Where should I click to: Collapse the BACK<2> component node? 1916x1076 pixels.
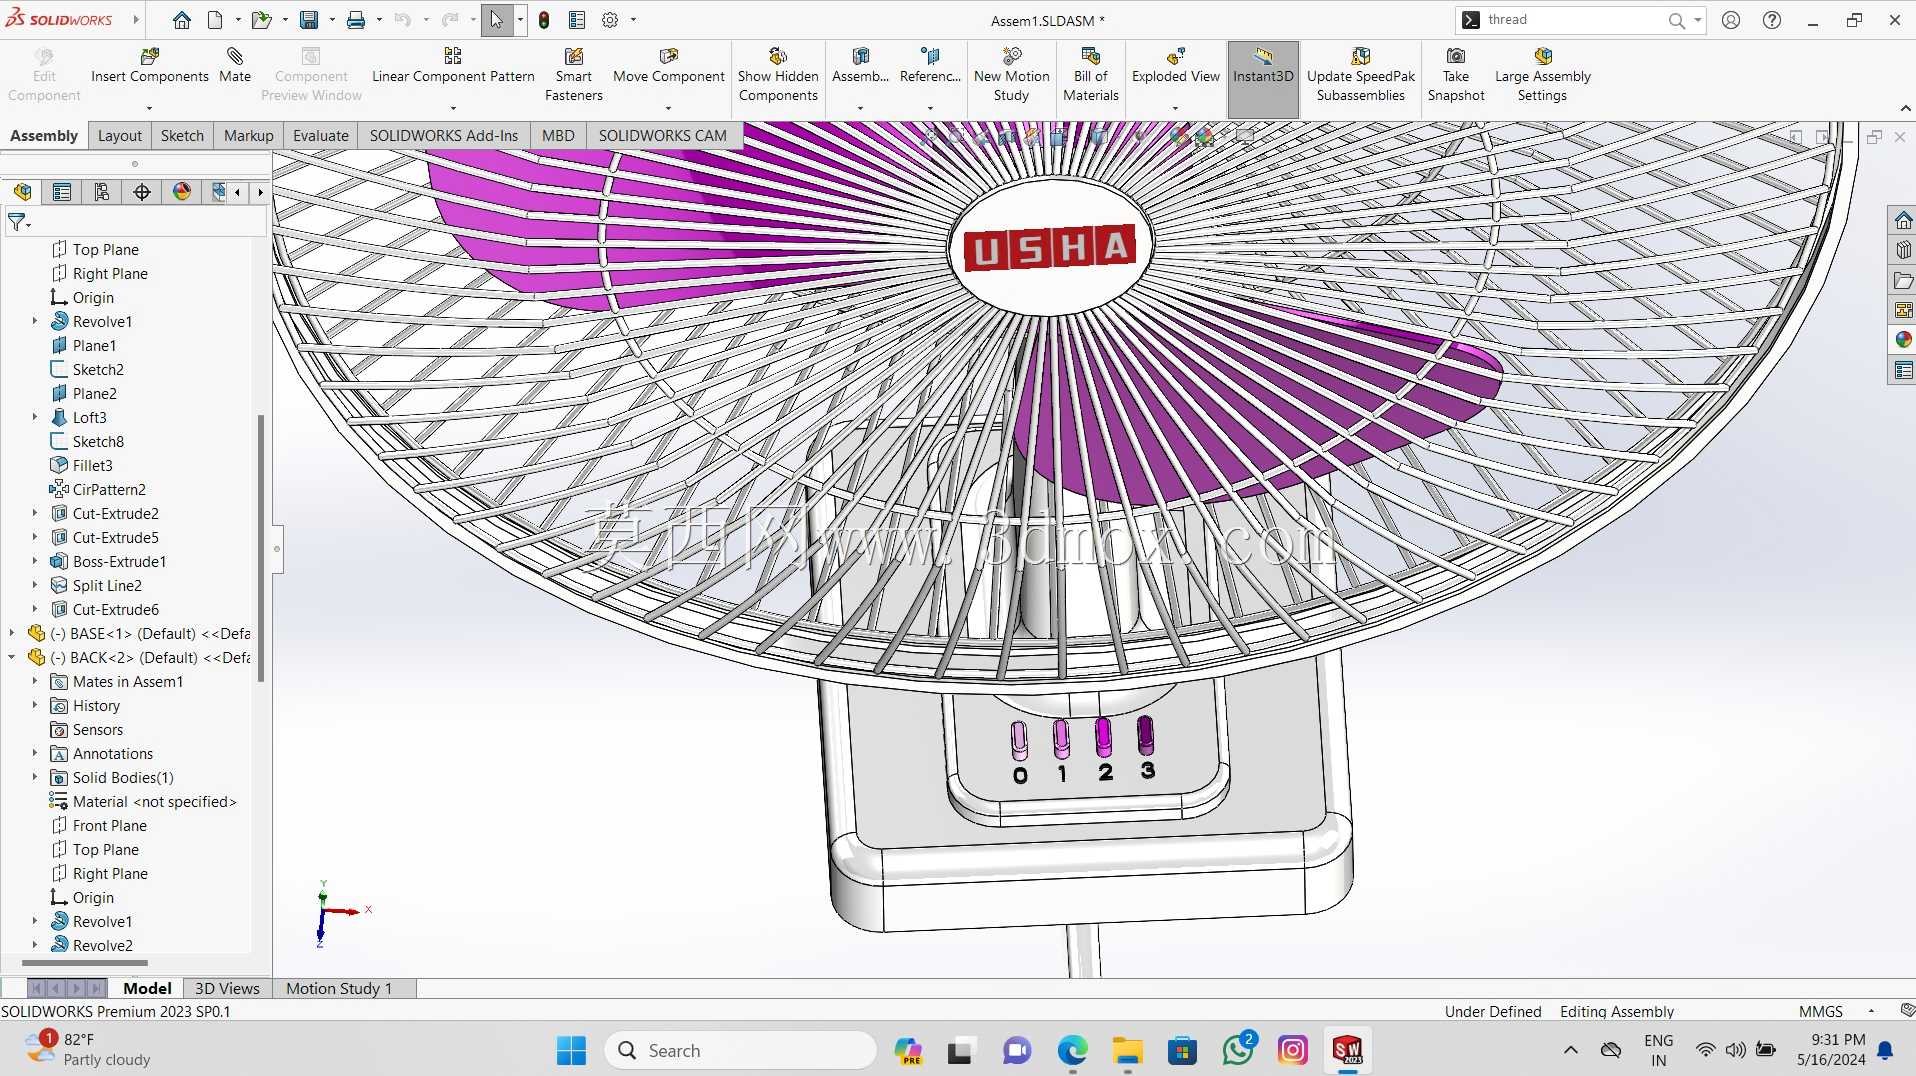(12, 657)
